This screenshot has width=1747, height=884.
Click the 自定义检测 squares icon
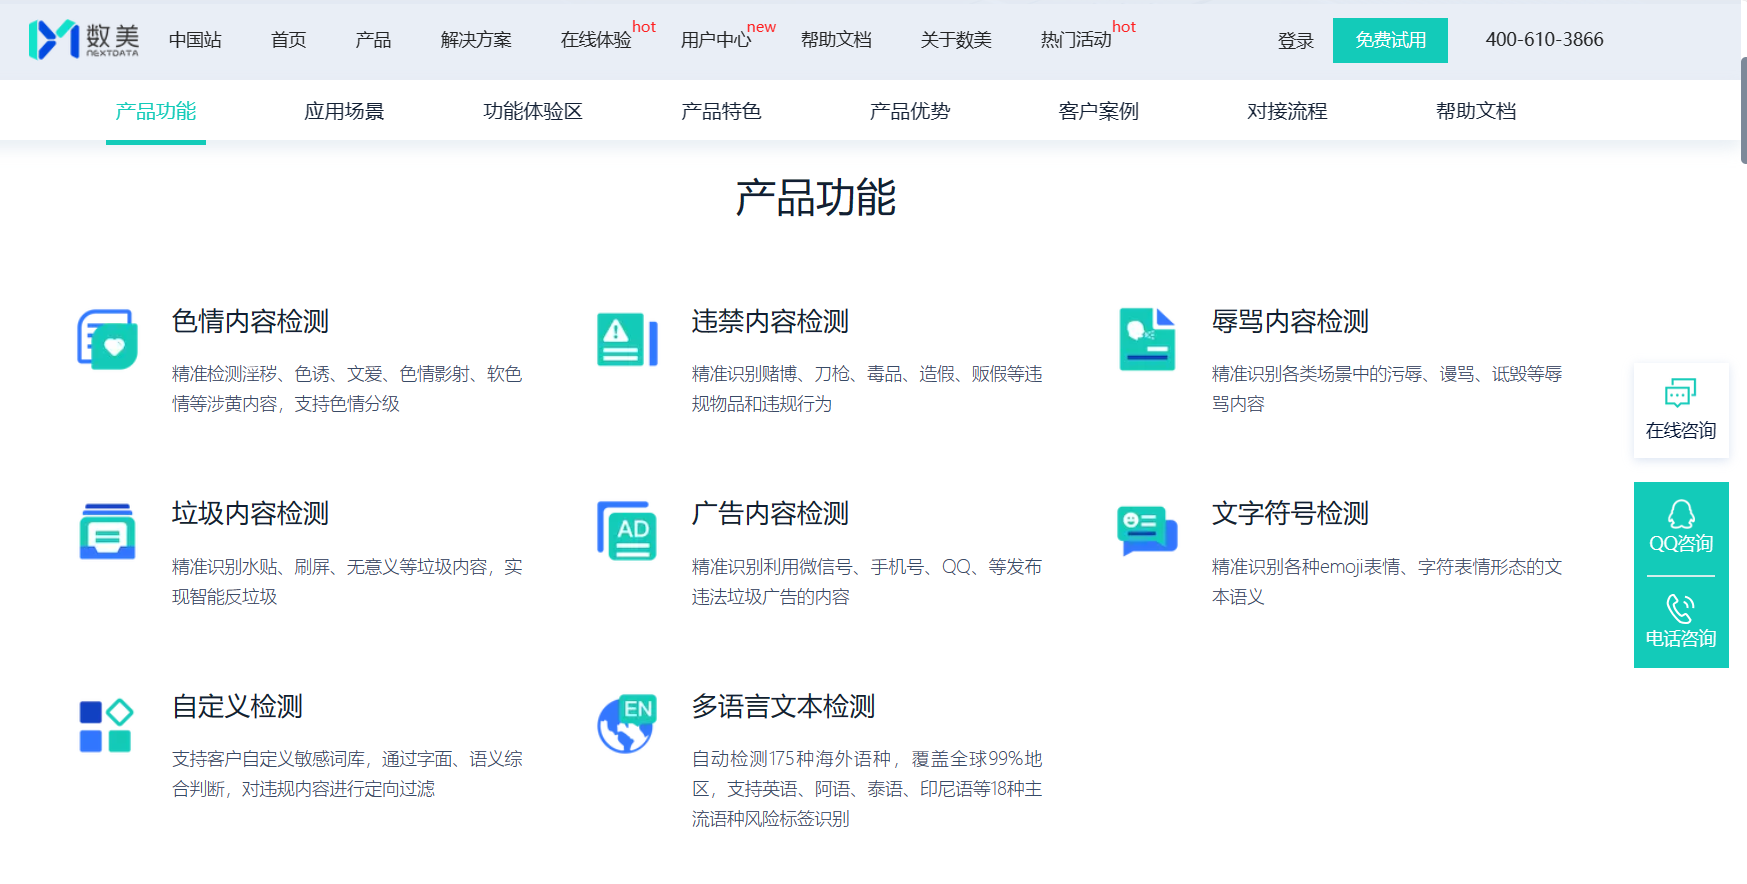pos(106,726)
